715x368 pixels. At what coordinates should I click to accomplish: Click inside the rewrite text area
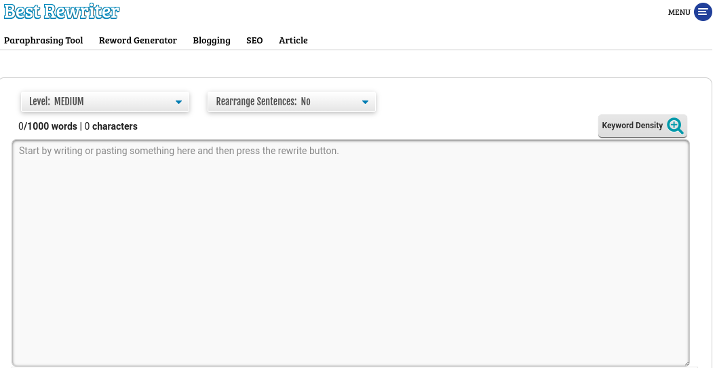coord(350,253)
